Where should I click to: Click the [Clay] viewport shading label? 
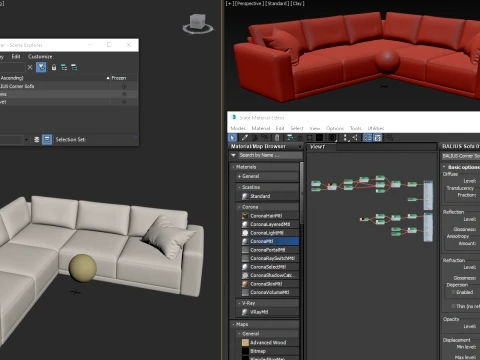pos(298,3)
